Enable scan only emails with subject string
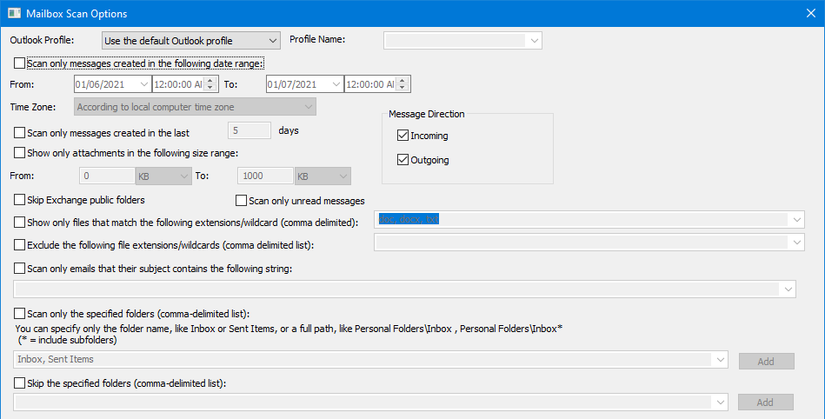 (x=19, y=268)
